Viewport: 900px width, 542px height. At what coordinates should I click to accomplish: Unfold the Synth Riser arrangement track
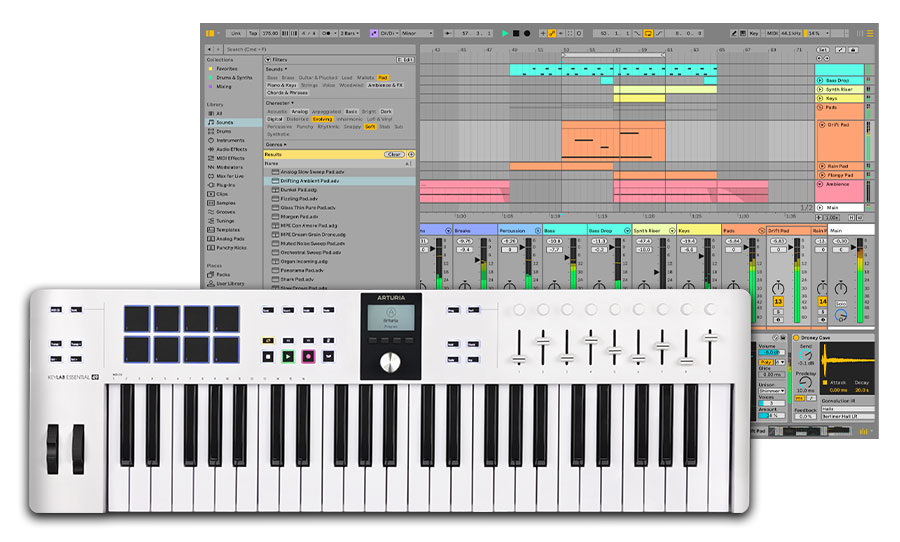[820, 90]
